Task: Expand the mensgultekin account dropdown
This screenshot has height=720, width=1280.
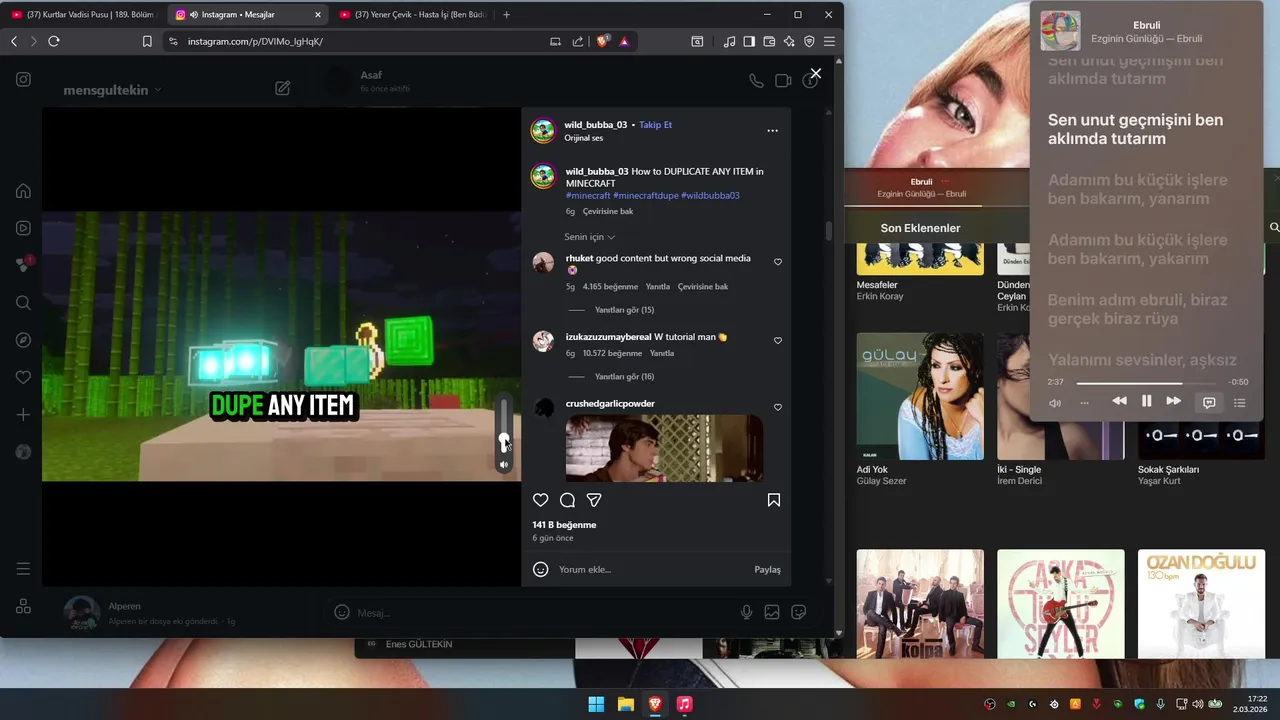Action: coord(112,90)
